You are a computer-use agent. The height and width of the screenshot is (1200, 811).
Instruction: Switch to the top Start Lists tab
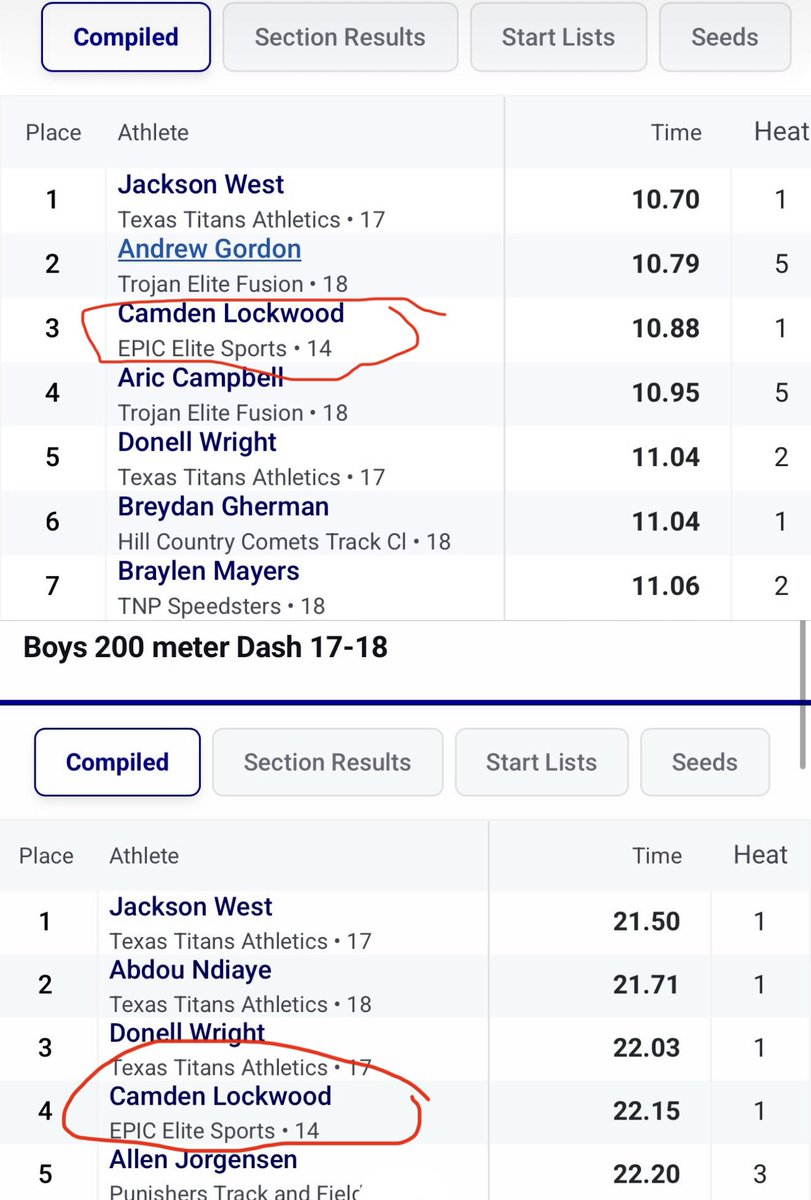(558, 37)
